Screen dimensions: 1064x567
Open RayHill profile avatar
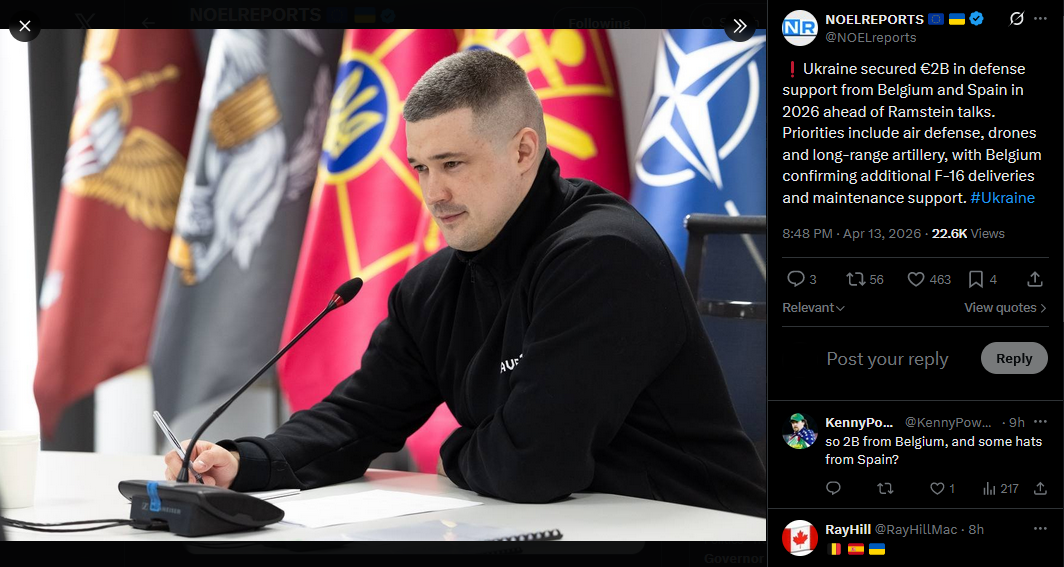(x=799, y=538)
